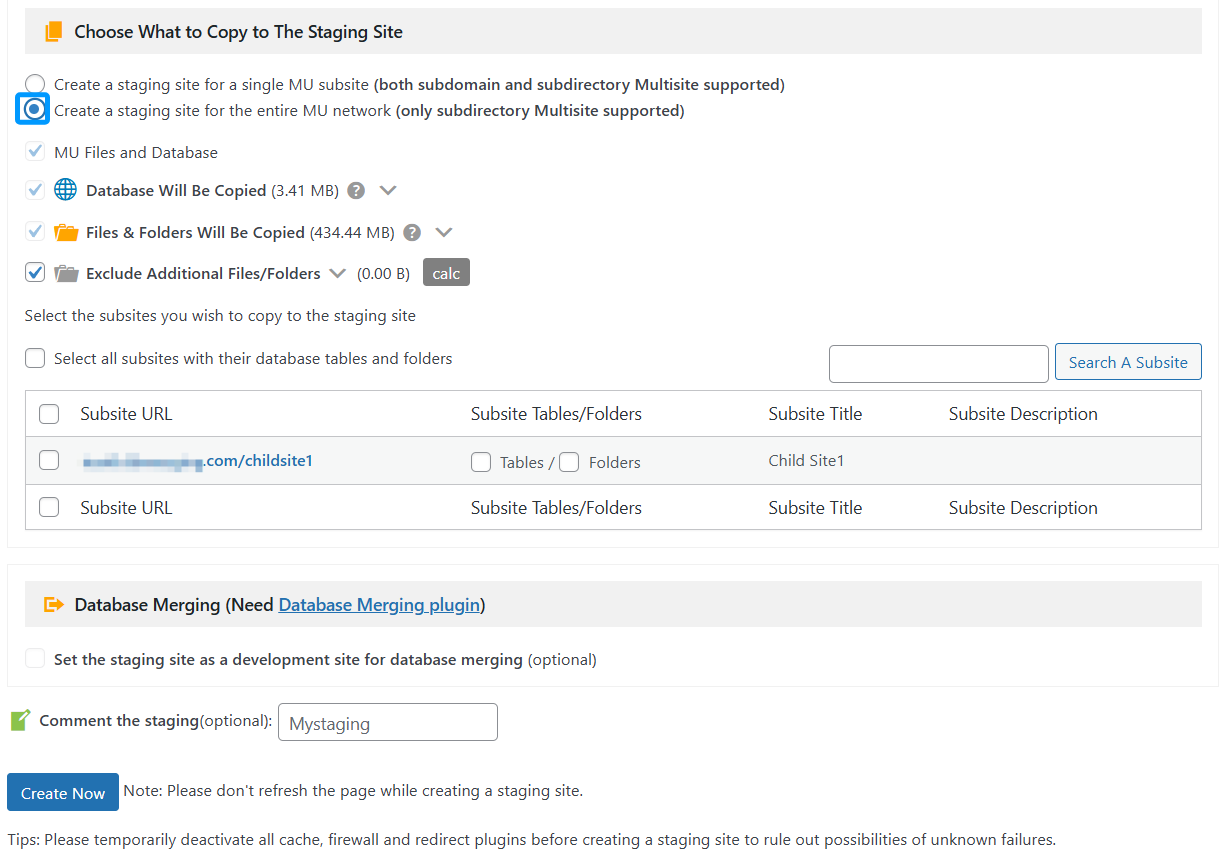The image size is (1228, 856).
Task: Click the Database Merging arrow icon
Action: pyautogui.click(x=54, y=605)
